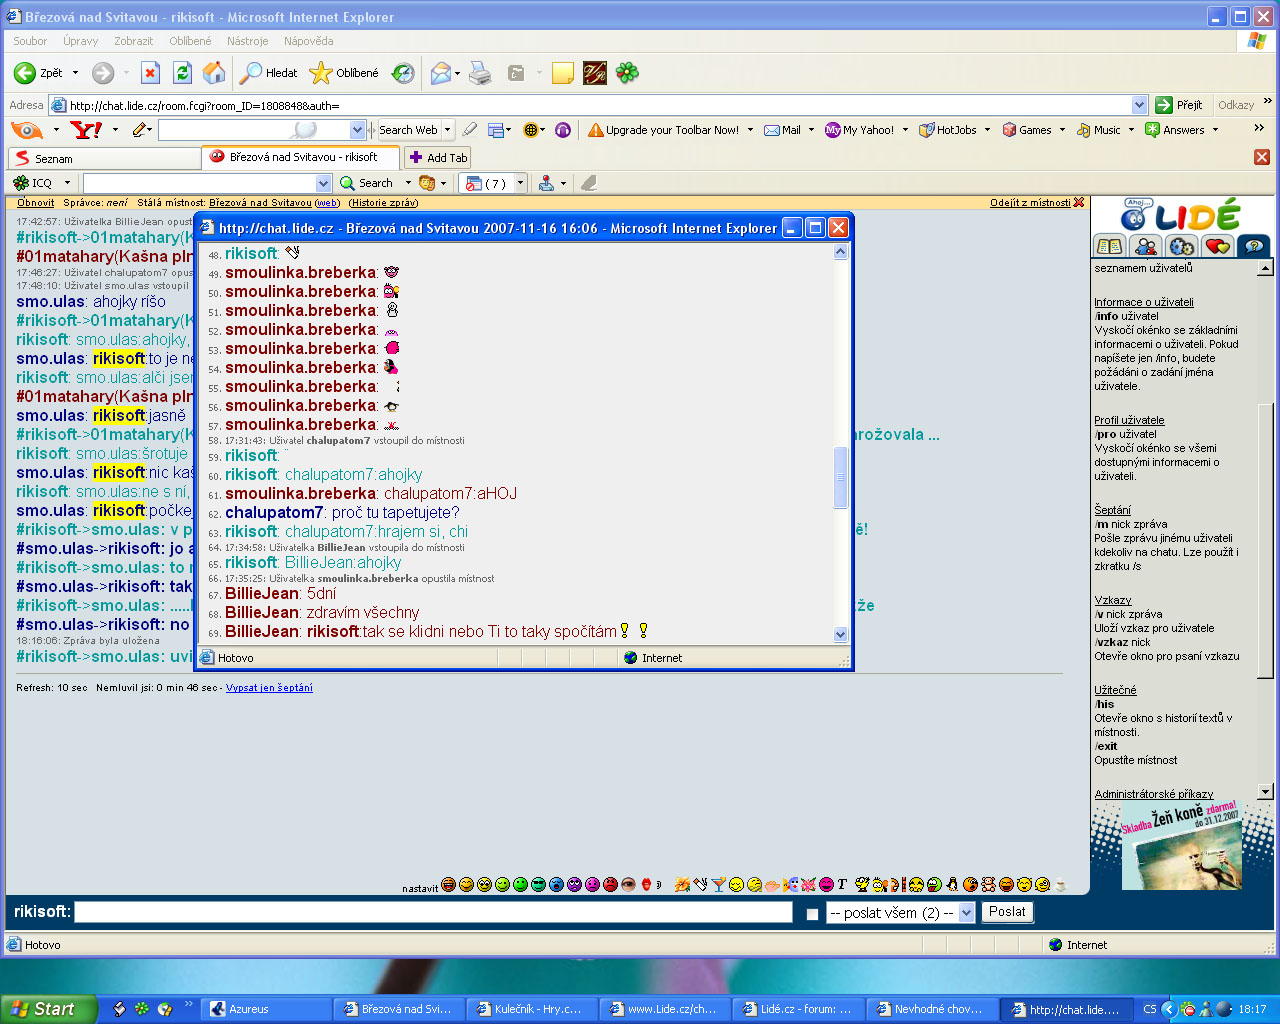1280x1024 pixels.
Task: Click Vypsat jen šeptání link
Action: point(269,688)
